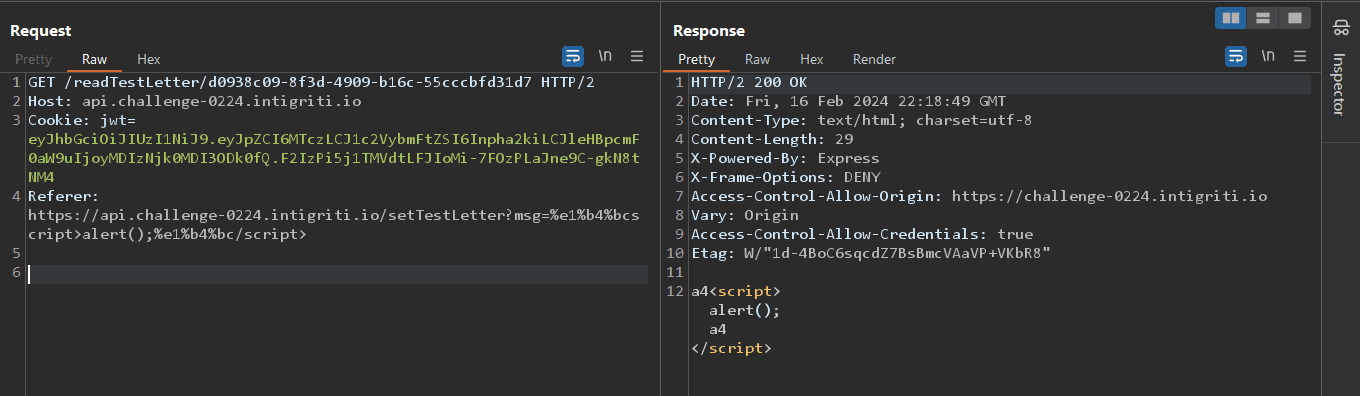Select side-by-side split layout icon
The width and height of the screenshot is (1360, 396).
click(x=1231, y=18)
